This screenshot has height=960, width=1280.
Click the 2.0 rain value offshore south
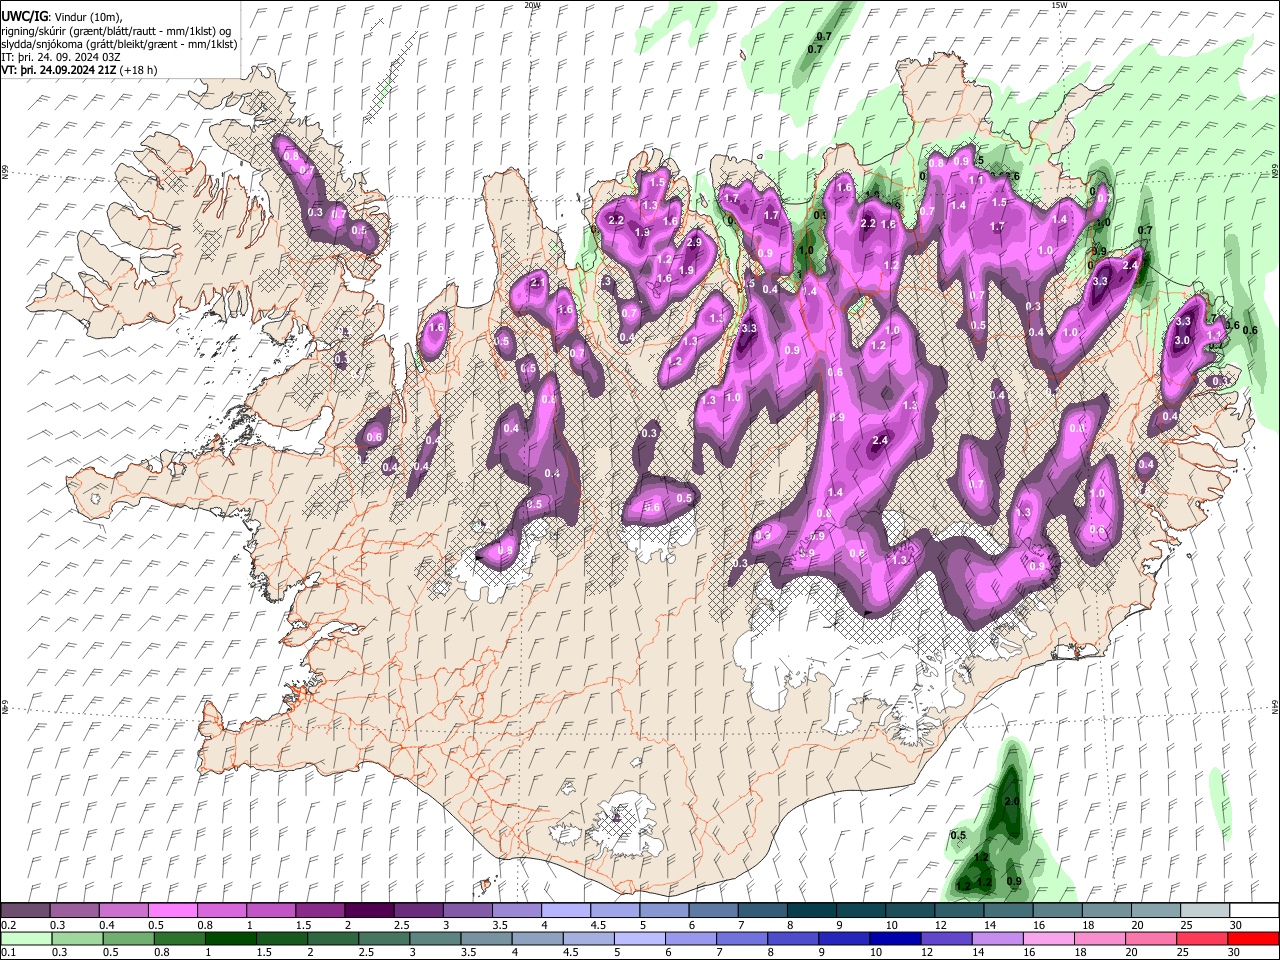[x=1011, y=803]
